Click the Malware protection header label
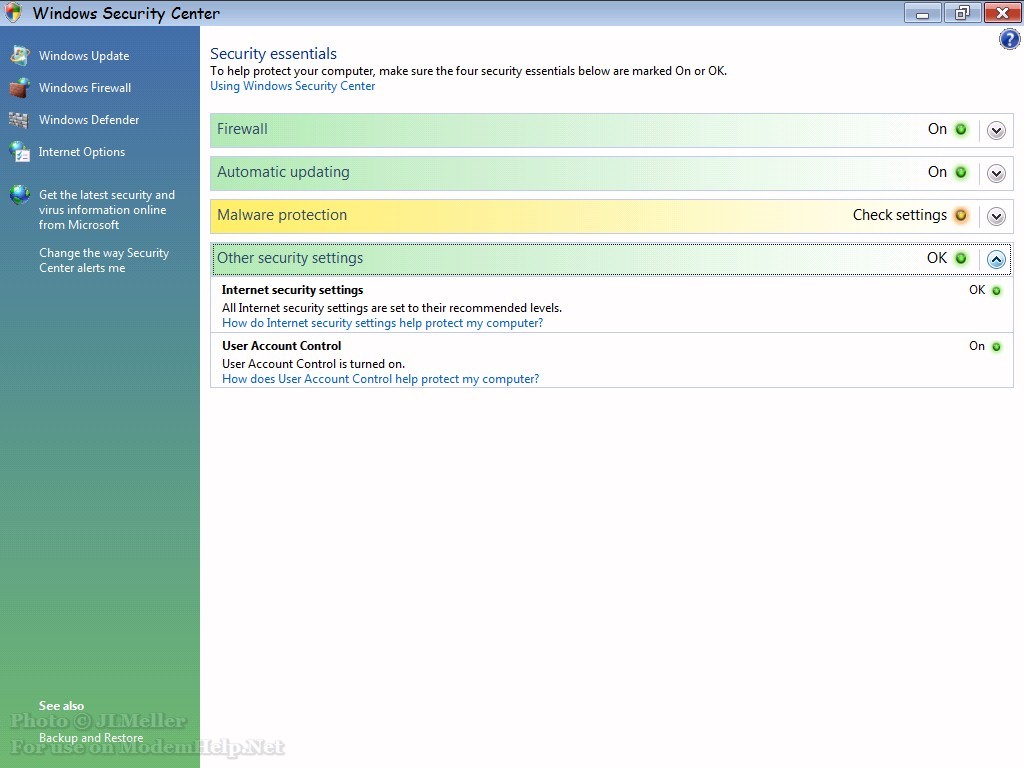 pos(282,215)
